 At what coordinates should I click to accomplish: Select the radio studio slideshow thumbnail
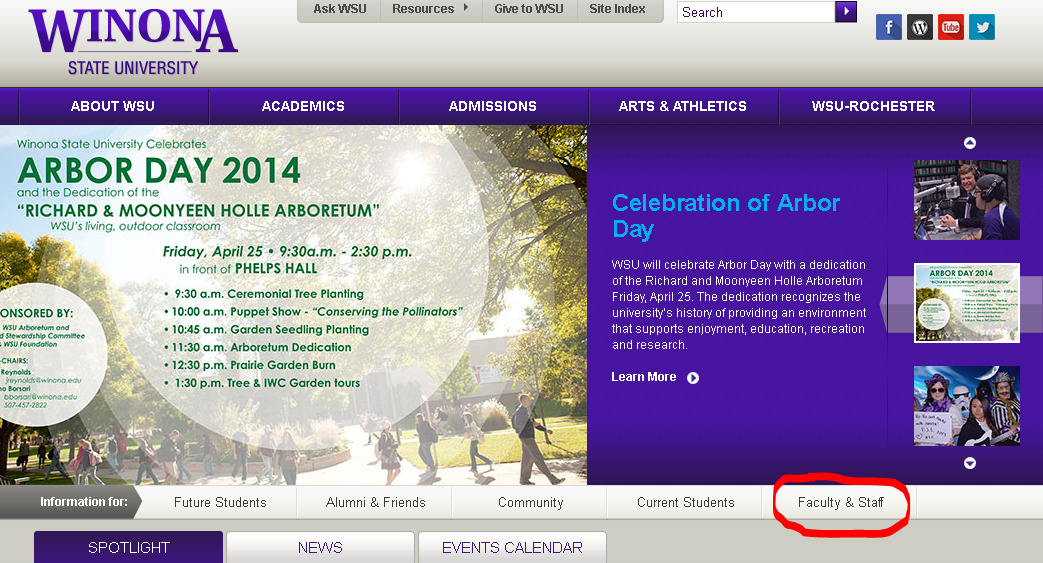[x=966, y=200]
